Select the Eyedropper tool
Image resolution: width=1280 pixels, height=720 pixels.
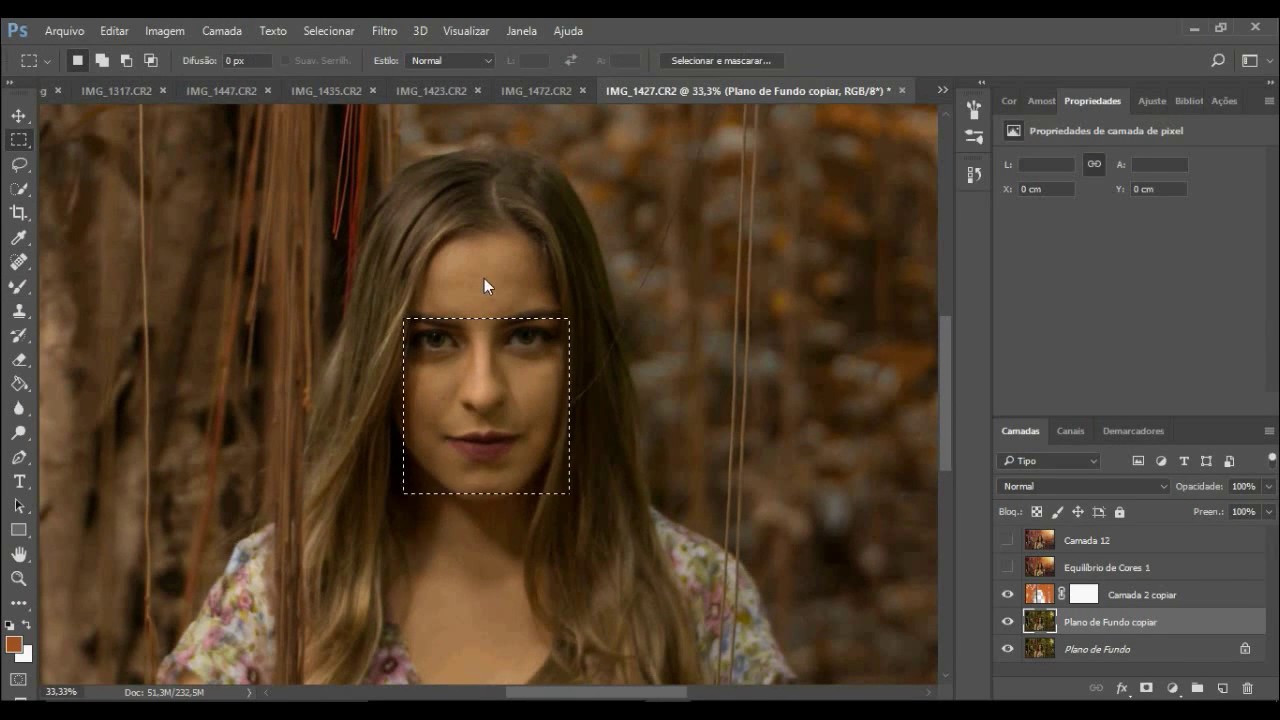(x=19, y=238)
